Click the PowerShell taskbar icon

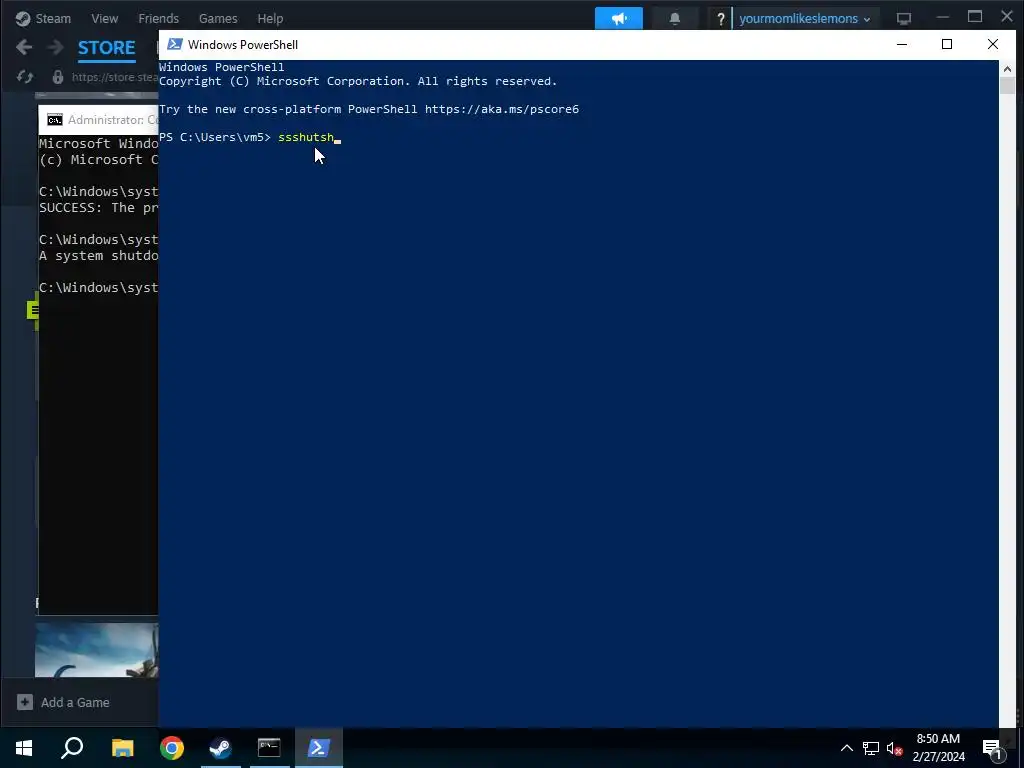[x=318, y=748]
